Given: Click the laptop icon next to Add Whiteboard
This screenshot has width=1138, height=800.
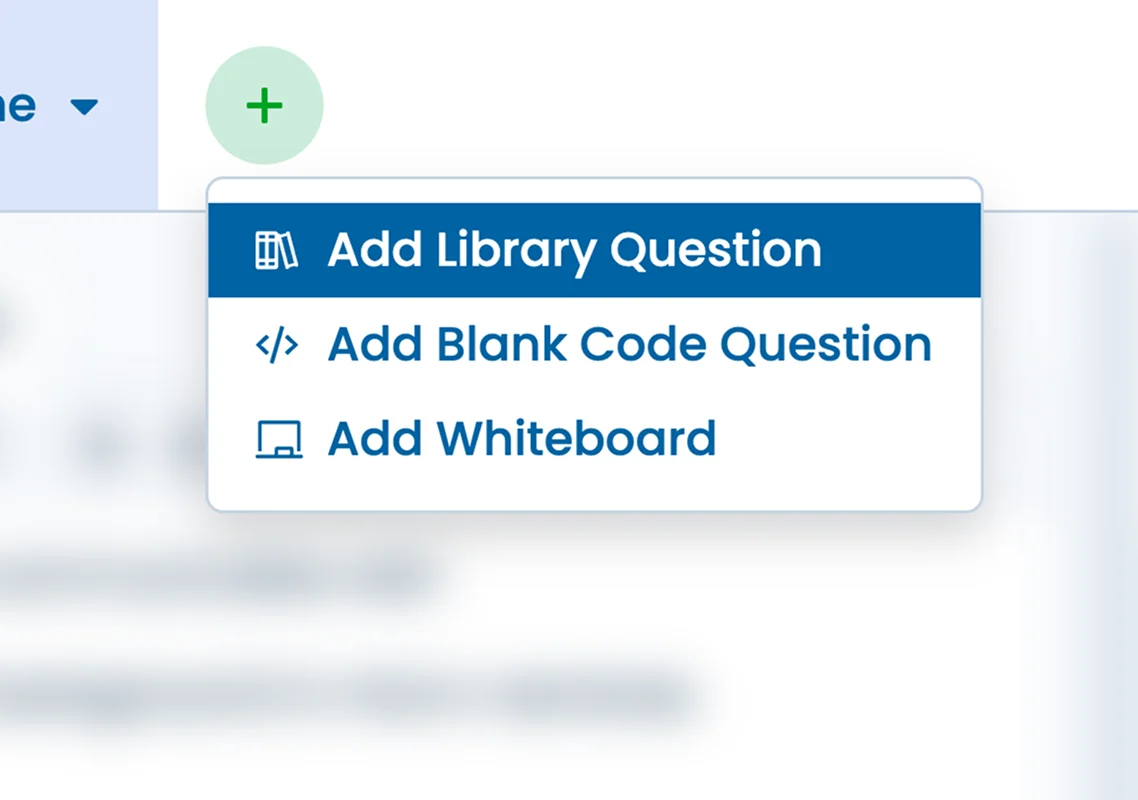Looking at the screenshot, I should pos(278,438).
